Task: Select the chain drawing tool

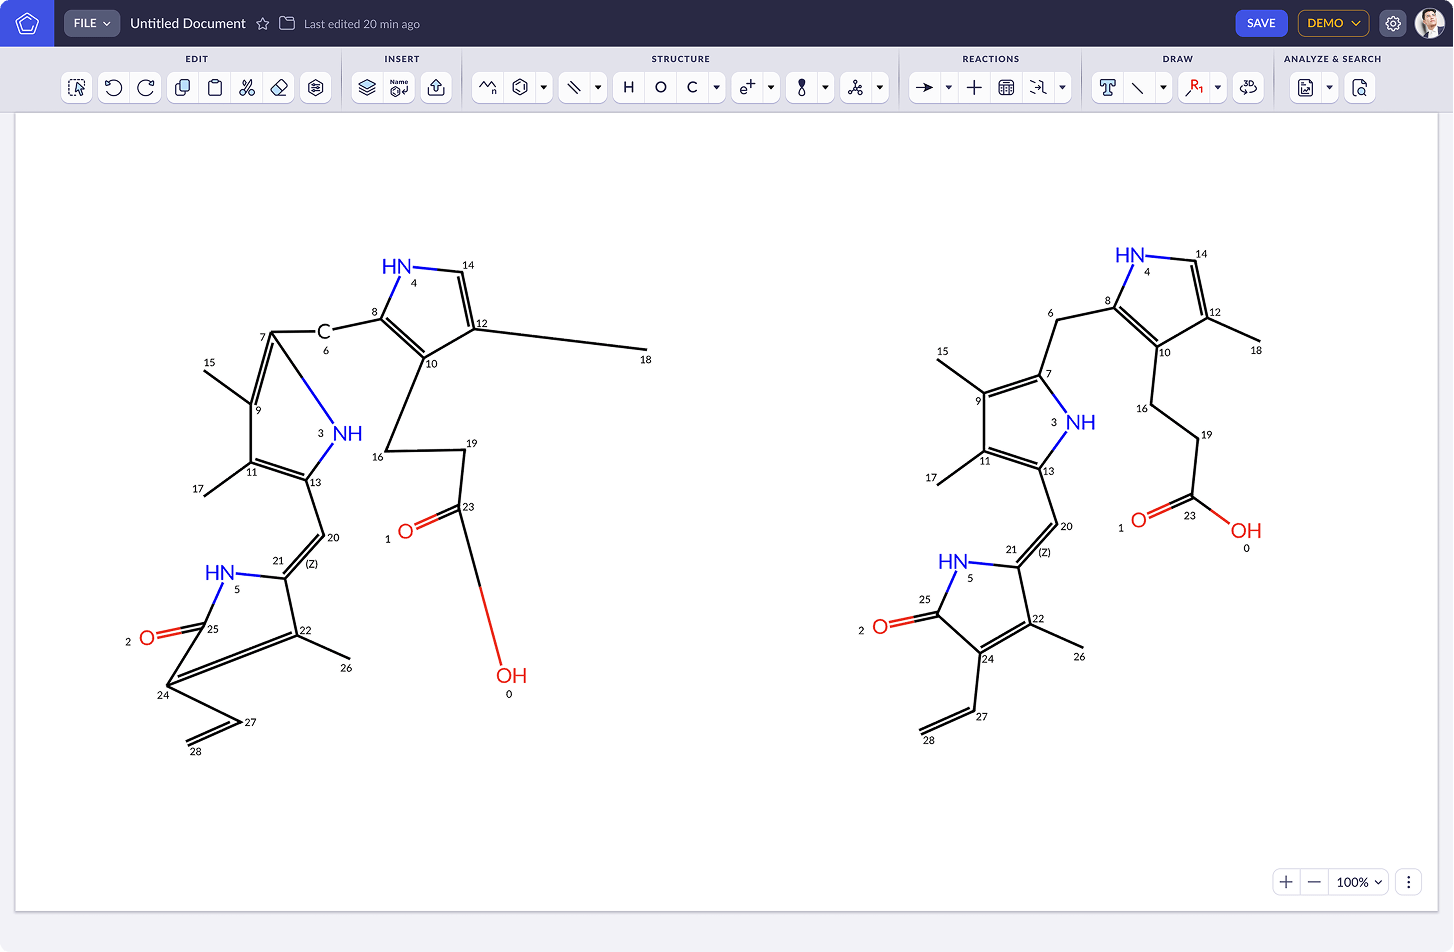Action: pos(487,88)
